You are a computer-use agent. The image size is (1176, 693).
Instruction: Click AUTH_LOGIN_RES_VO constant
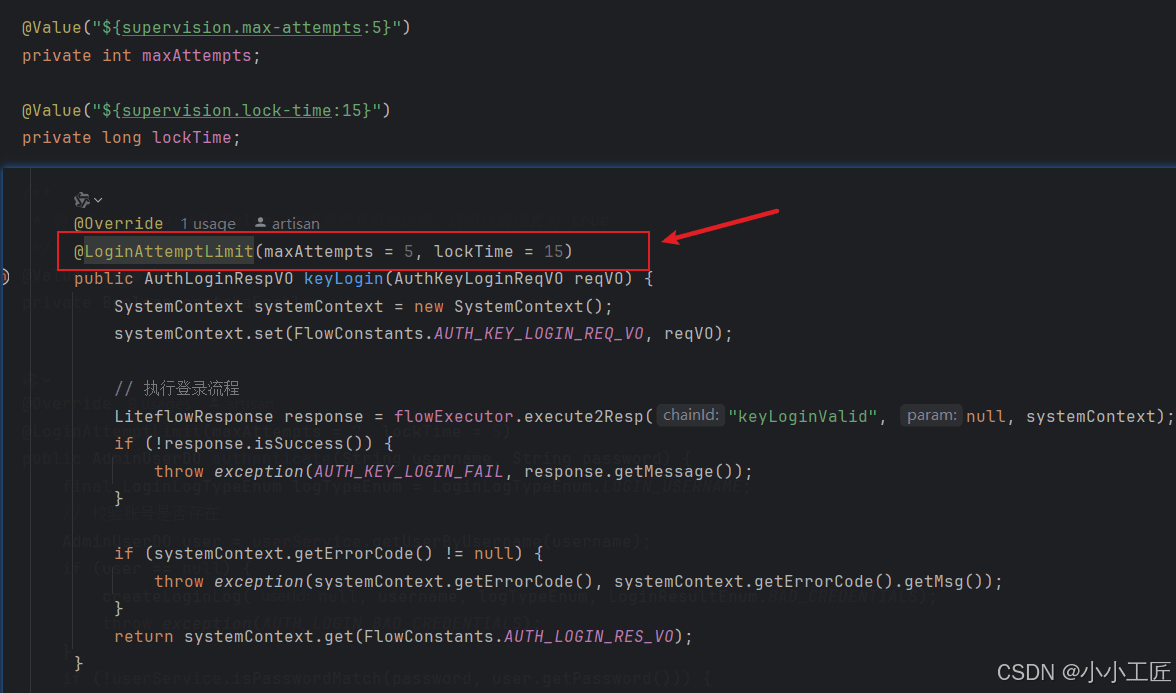pyautogui.click(x=589, y=637)
